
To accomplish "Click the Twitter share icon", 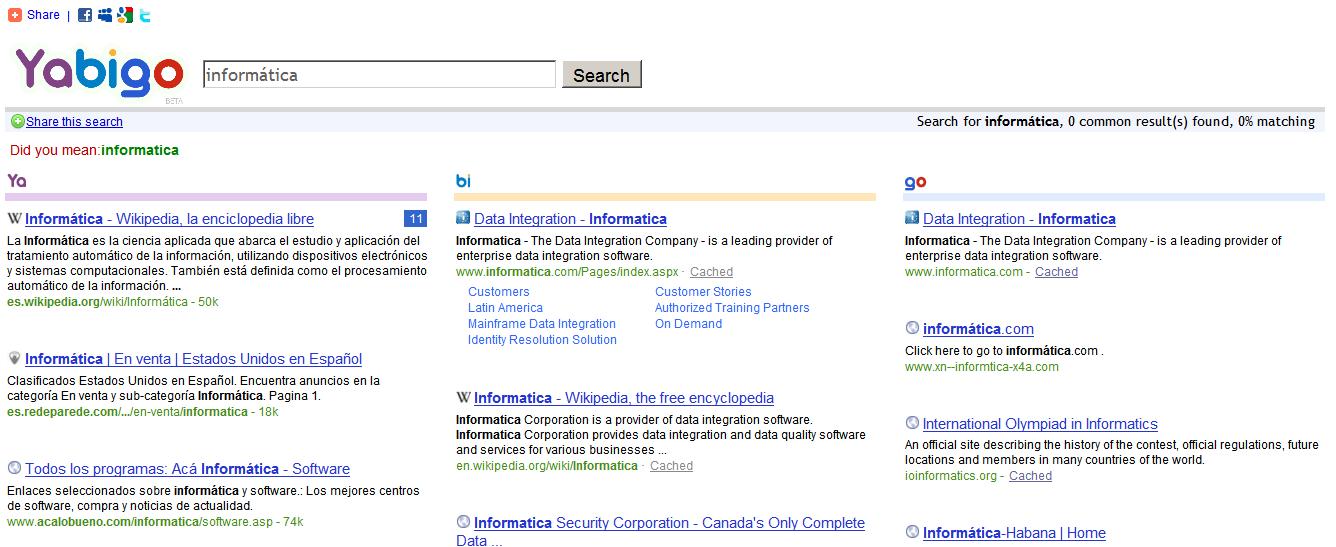I will click(x=145, y=15).
